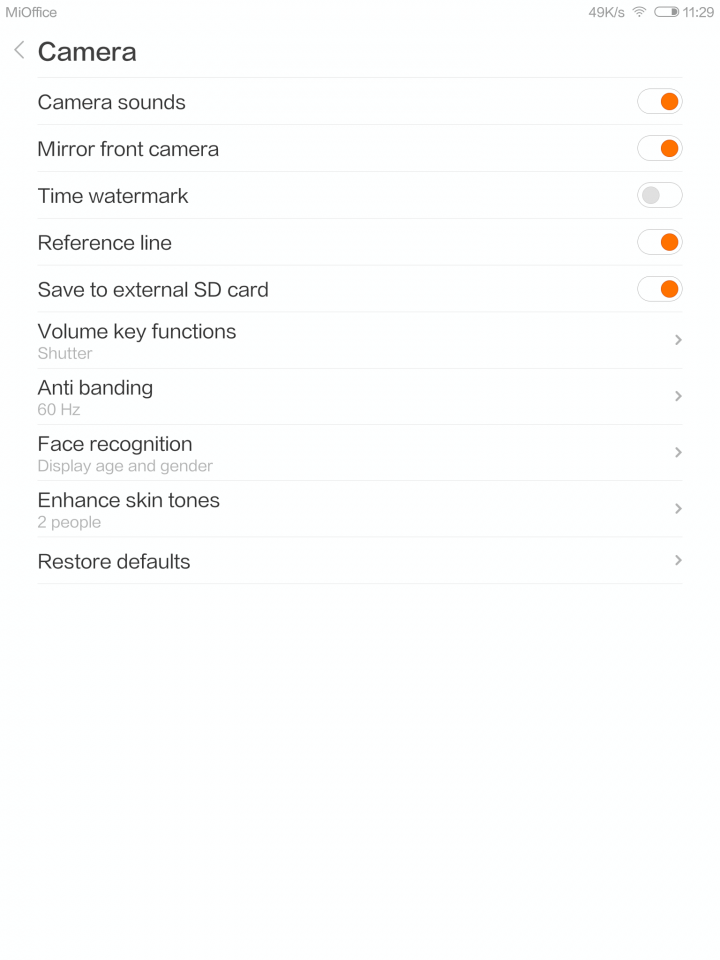Image resolution: width=720 pixels, height=960 pixels.
Task: Open the Anti banding 60 Hz setting
Action: 360,397
